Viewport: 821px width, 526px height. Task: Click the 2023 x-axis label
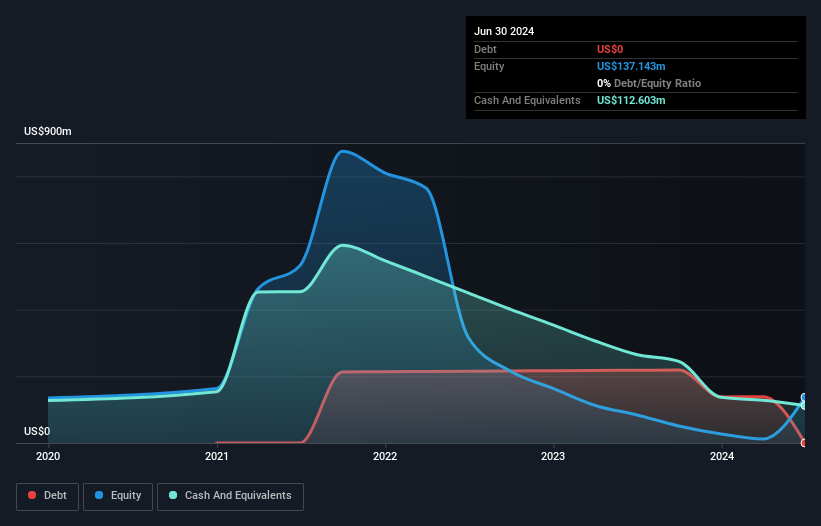tap(553, 456)
